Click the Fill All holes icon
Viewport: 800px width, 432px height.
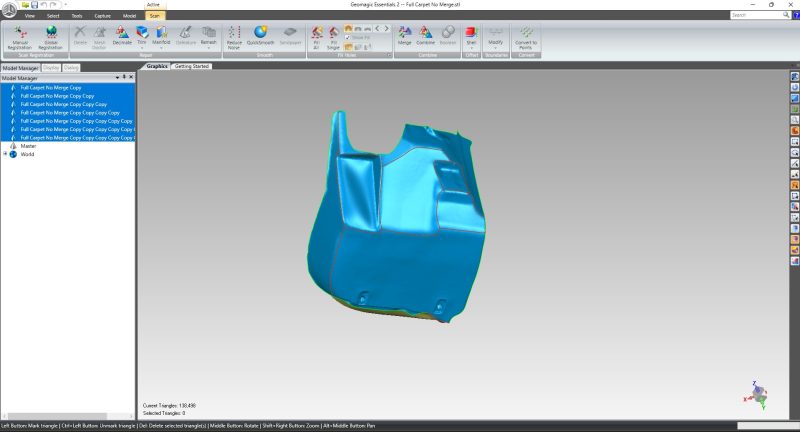317,36
